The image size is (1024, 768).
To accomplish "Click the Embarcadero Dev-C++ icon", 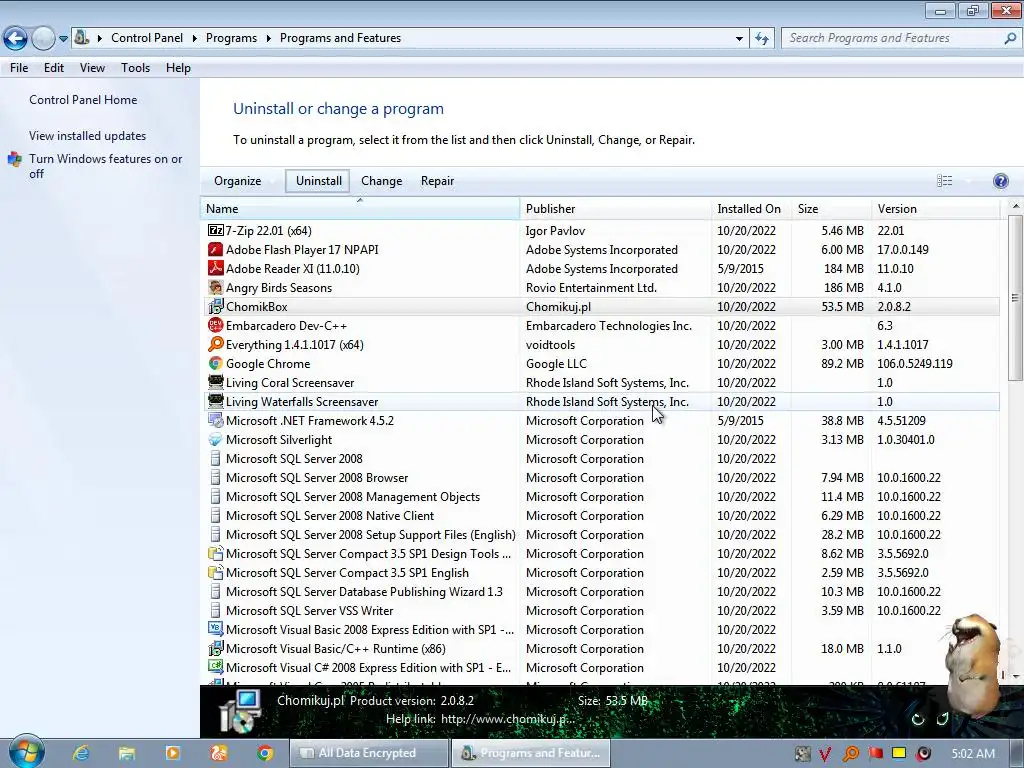I will pyautogui.click(x=216, y=325).
